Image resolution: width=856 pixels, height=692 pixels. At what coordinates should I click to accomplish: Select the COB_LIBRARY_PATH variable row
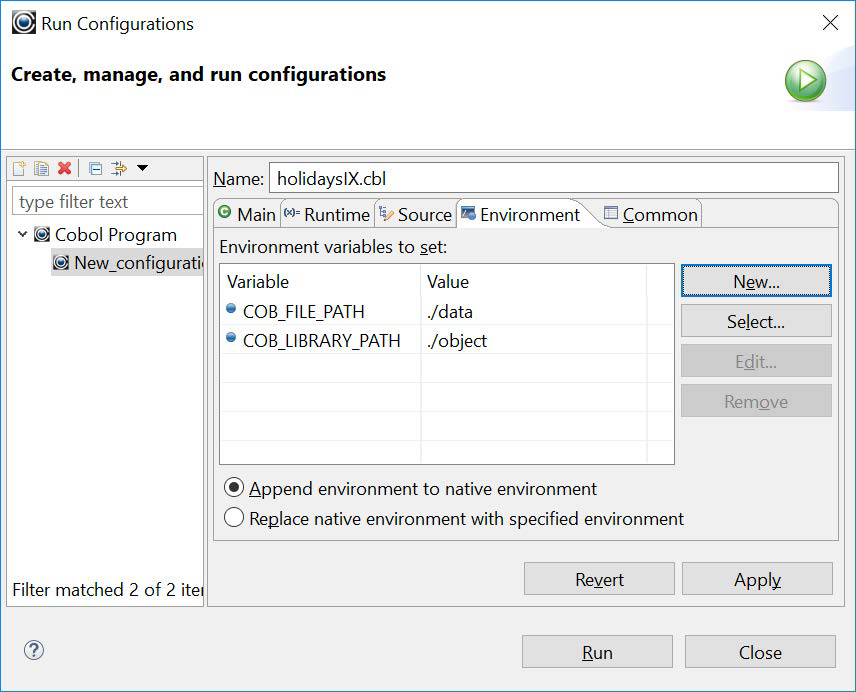click(x=321, y=340)
